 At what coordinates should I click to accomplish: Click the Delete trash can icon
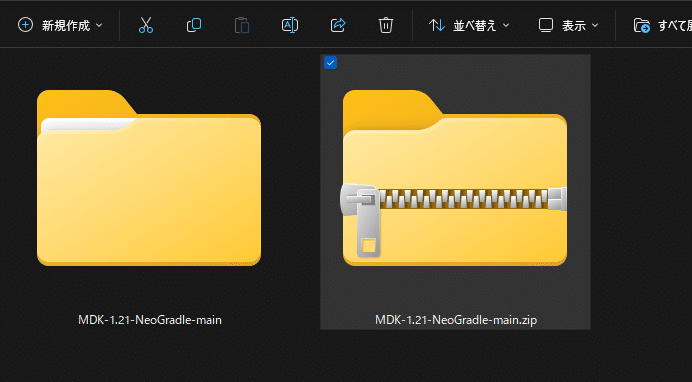(x=386, y=25)
